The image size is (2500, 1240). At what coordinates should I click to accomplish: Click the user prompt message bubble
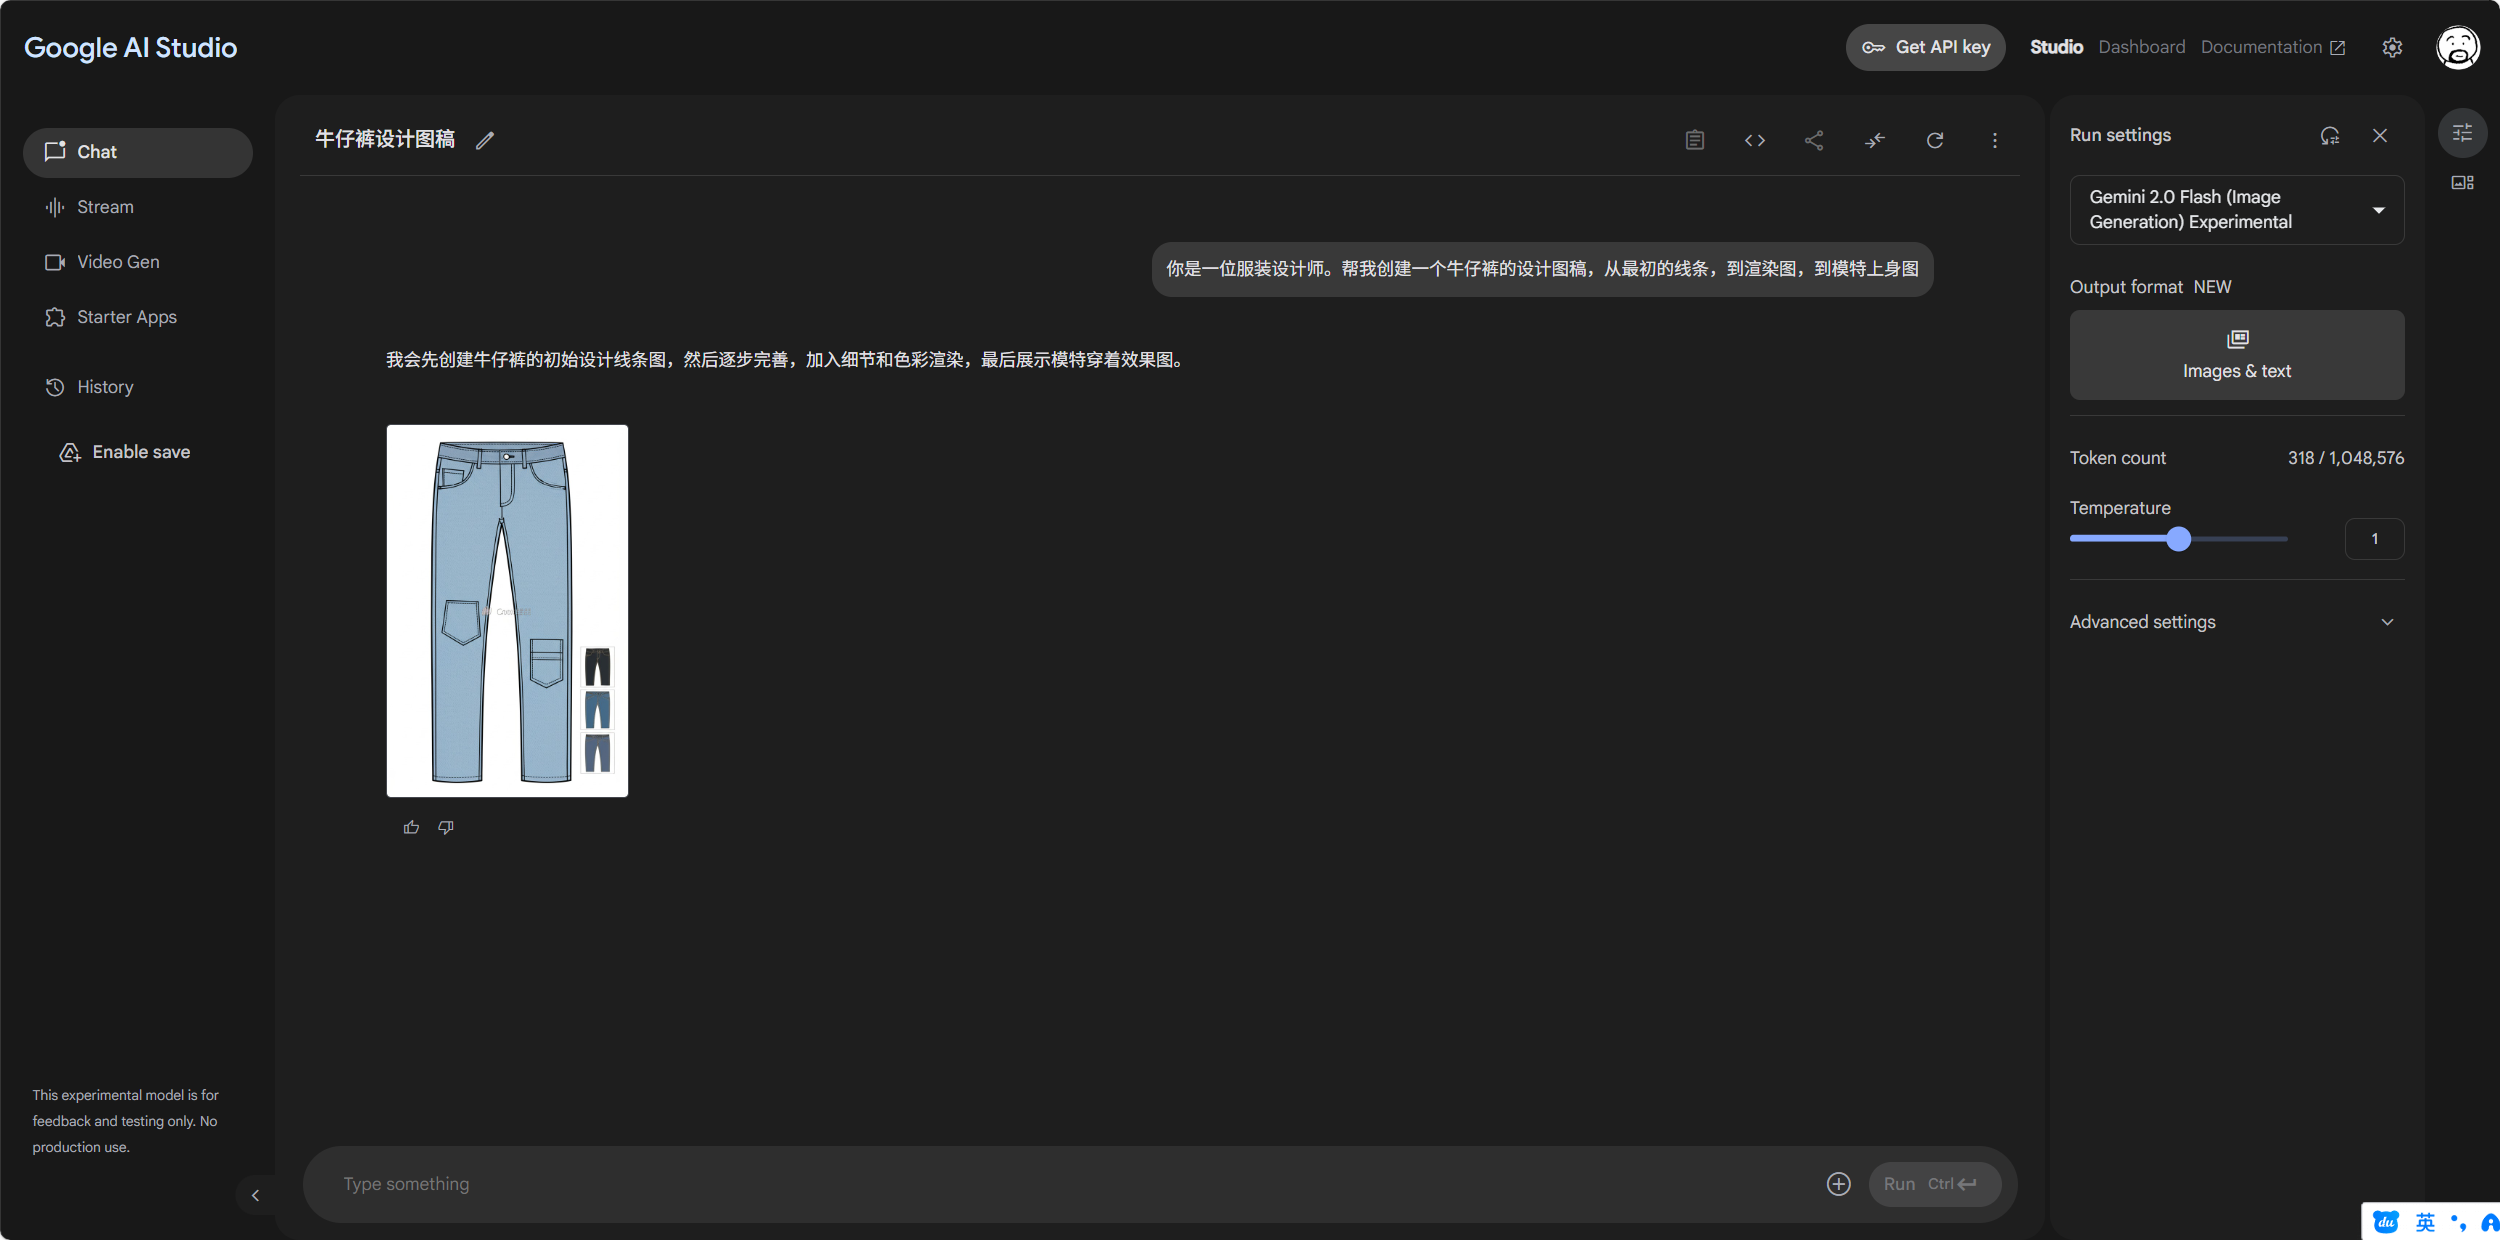point(1542,269)
